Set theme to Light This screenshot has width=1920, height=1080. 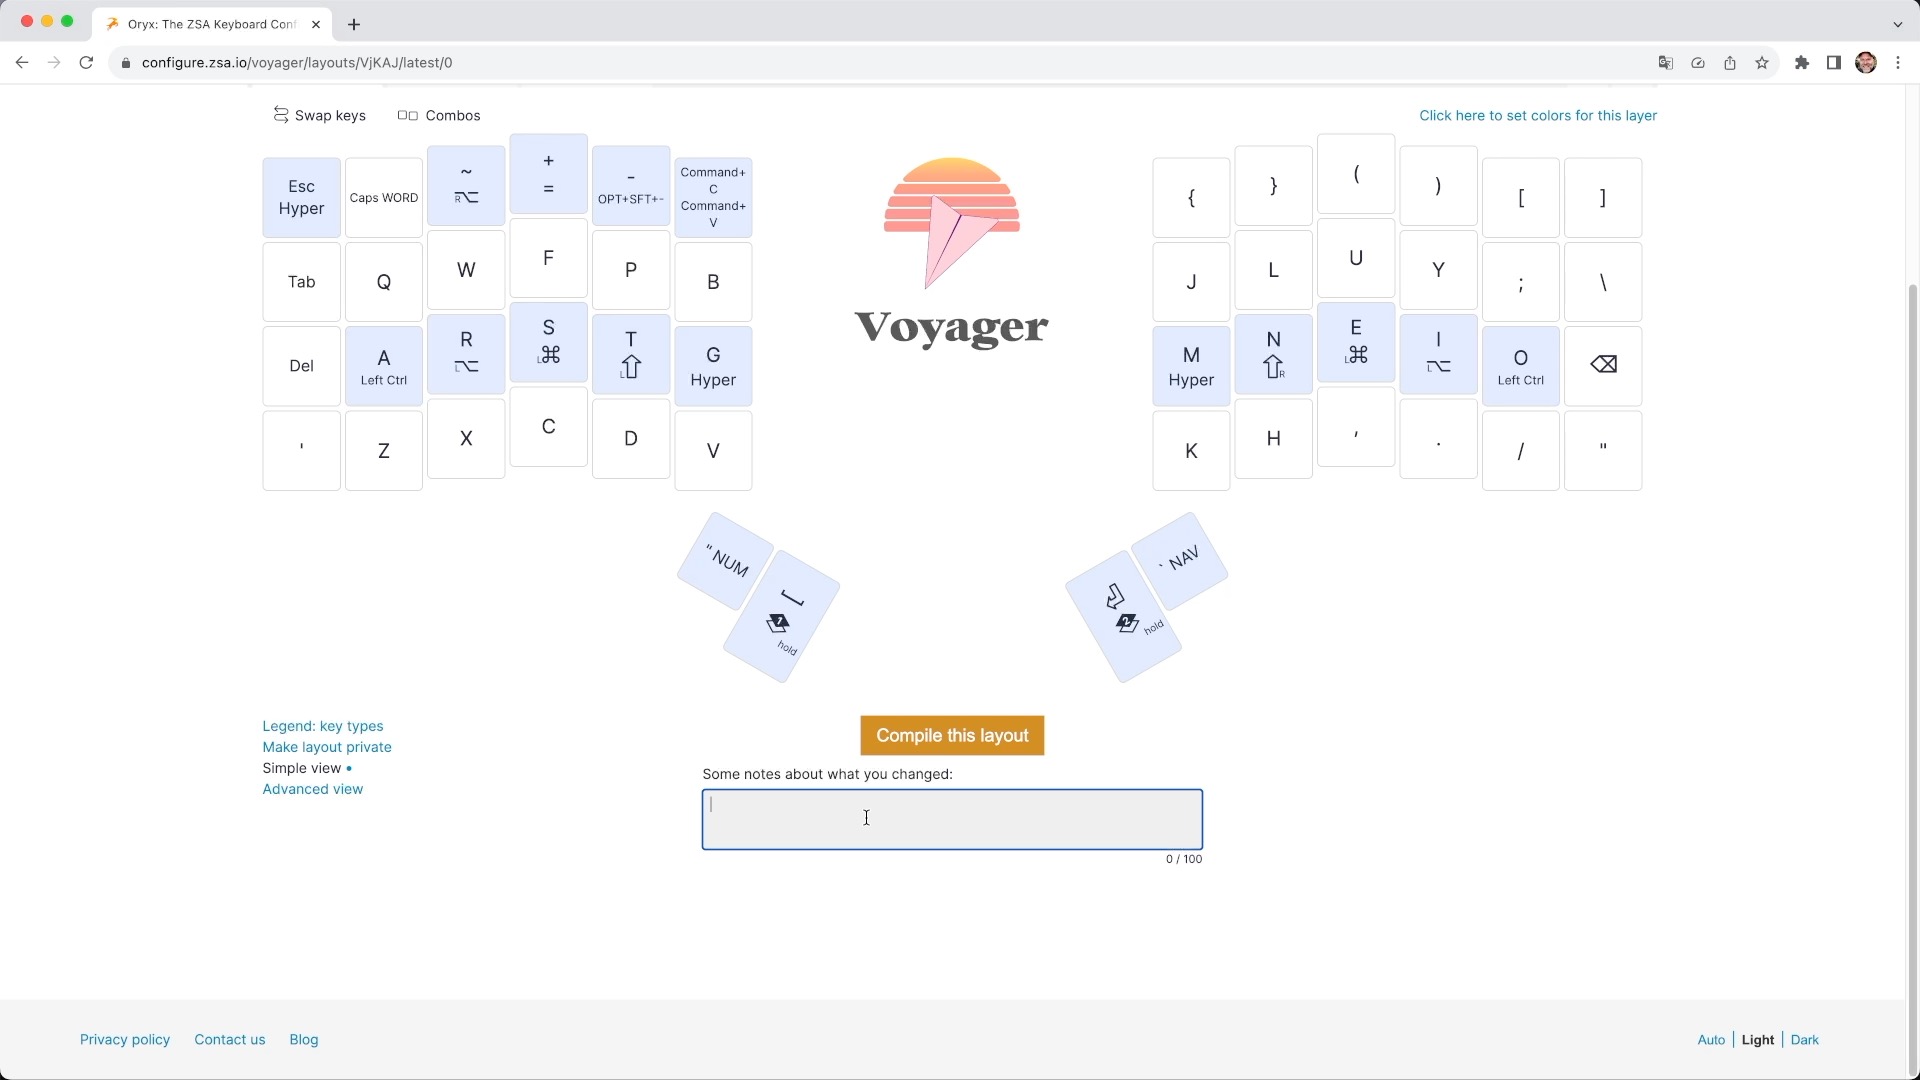pos(1757,1040)
